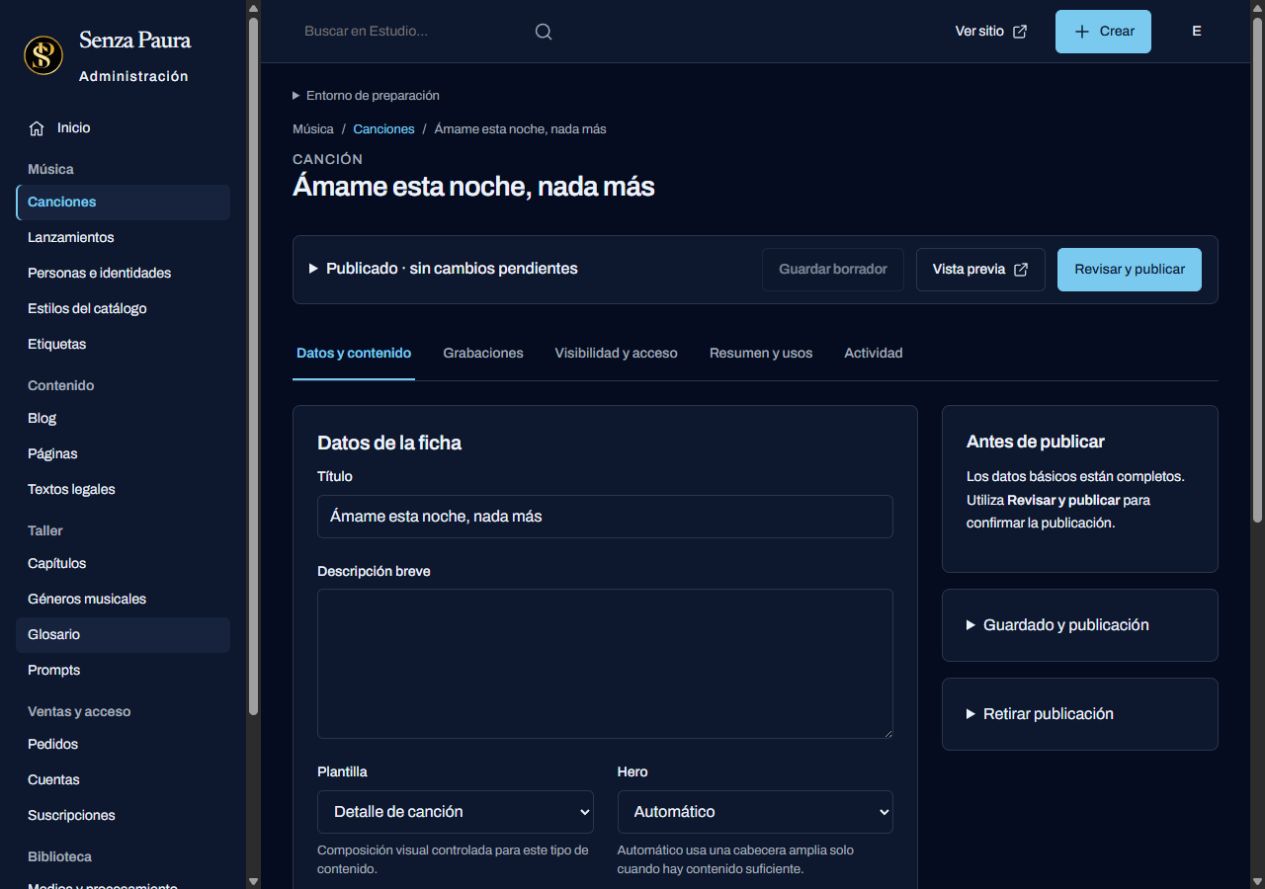Open the Actividad tab

[874, 353]
